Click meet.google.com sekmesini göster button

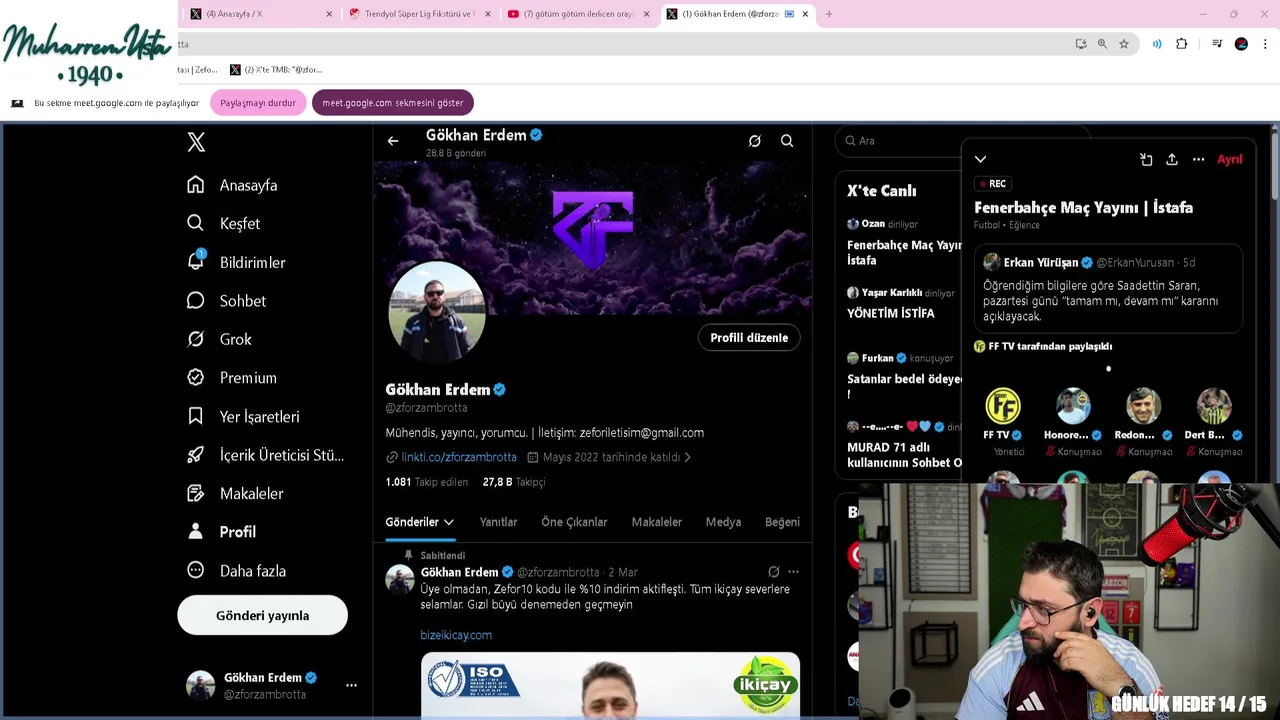[x=393, y=103]
